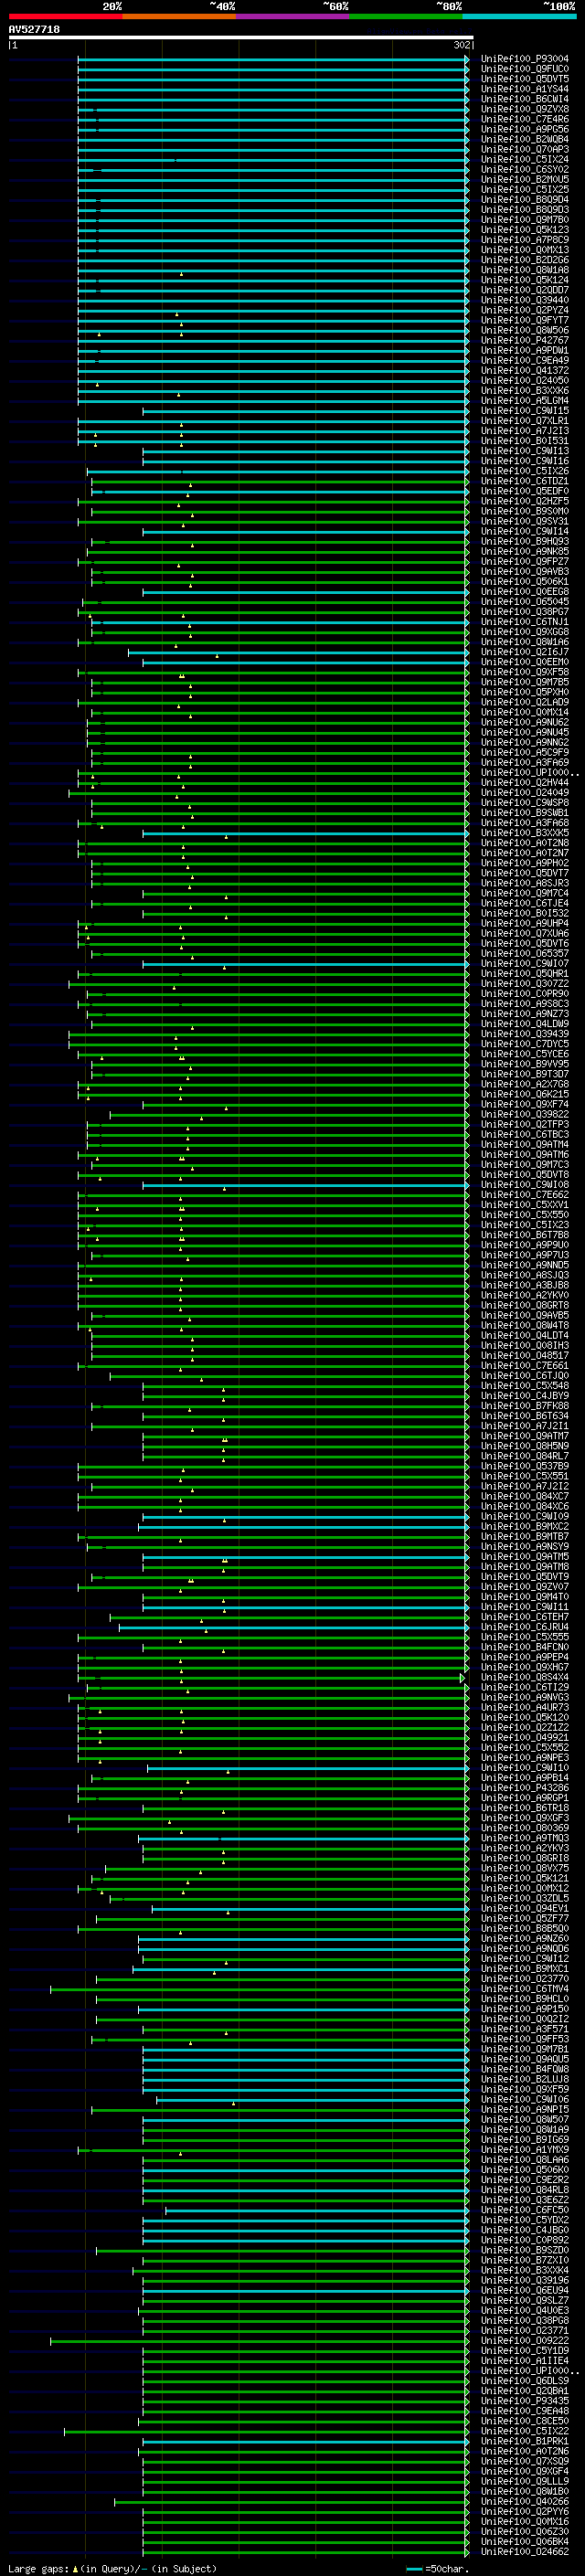This screenshot has height=2576, width=585.
Task: Select the UniRef100_B0I531 label
Action: pyautogui.click(x=524, y=441)
